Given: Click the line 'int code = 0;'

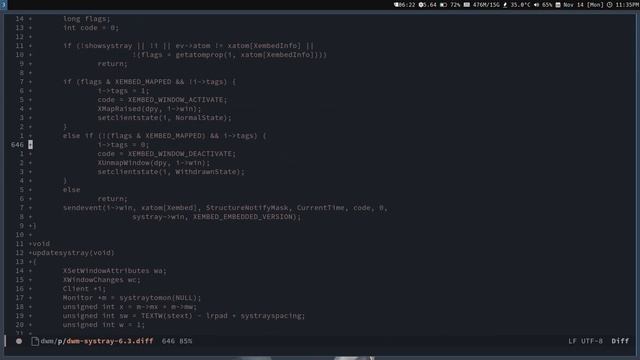Looking at the screenshot, I should (x=91, y=28).
